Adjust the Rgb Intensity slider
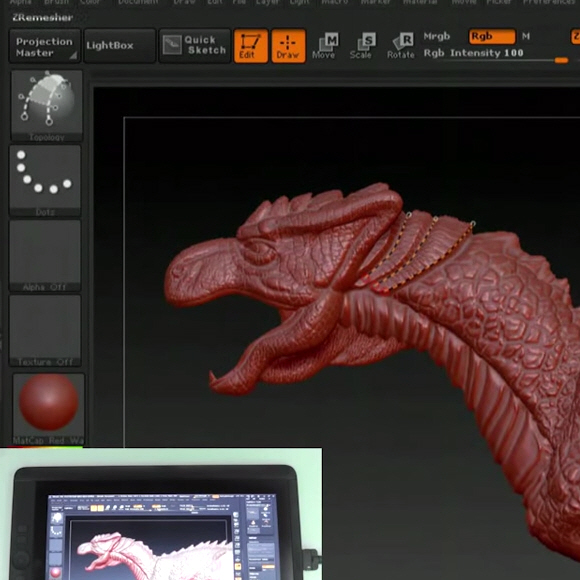The image size is (580, 580). tap(496, 55)
